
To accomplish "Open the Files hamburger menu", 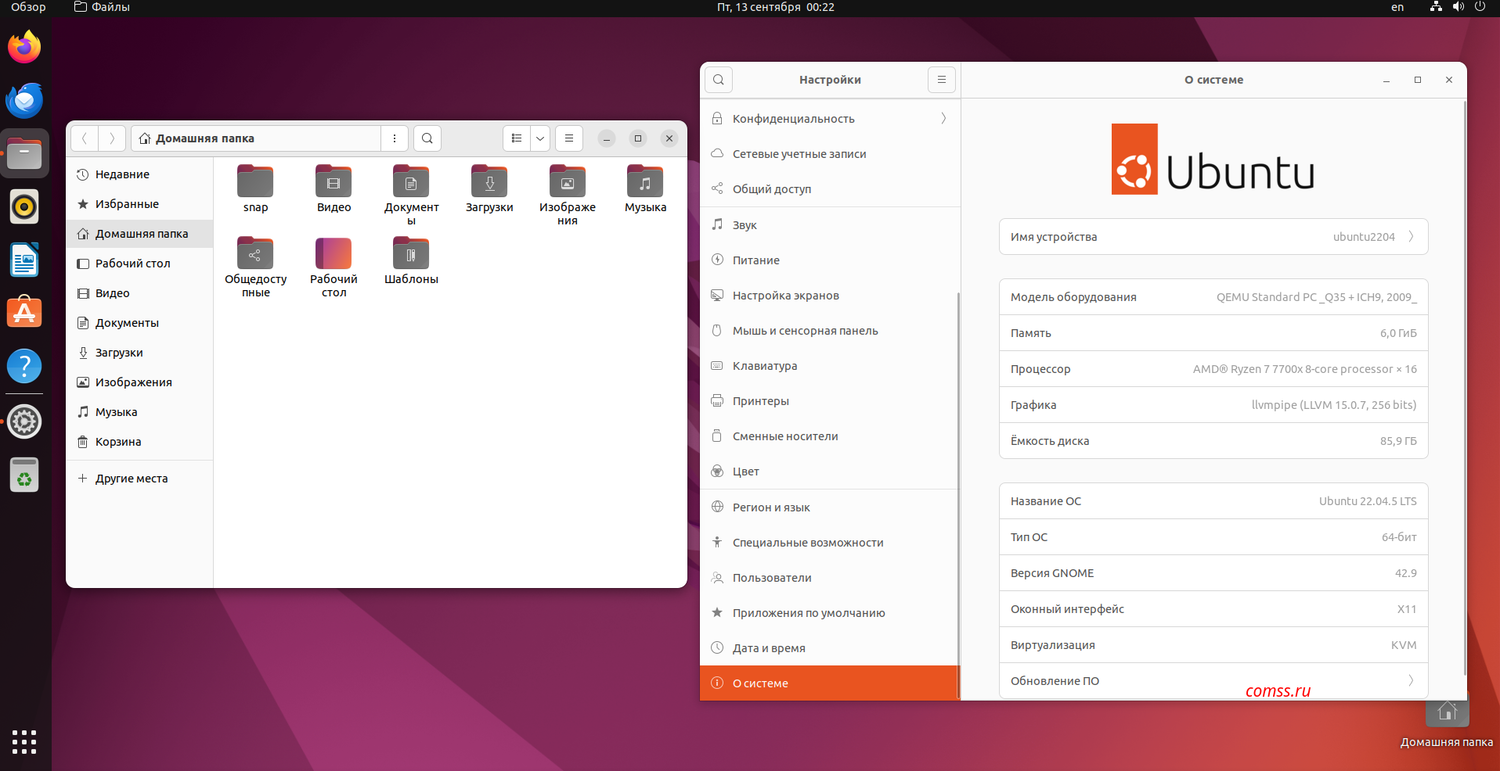I will point(568,138).
